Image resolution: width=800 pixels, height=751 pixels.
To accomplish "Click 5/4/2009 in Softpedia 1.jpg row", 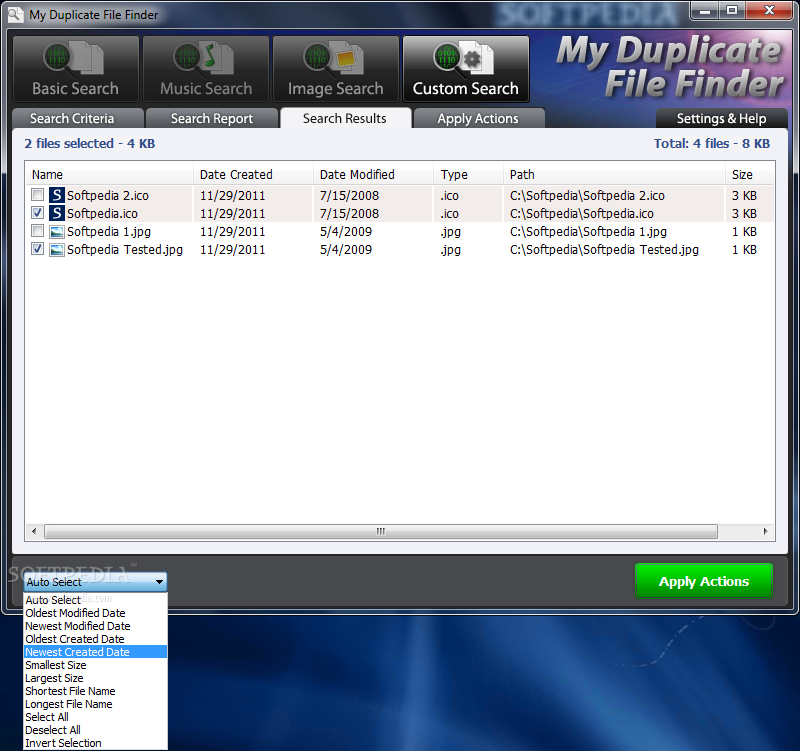I will click(x=346, y=232).
